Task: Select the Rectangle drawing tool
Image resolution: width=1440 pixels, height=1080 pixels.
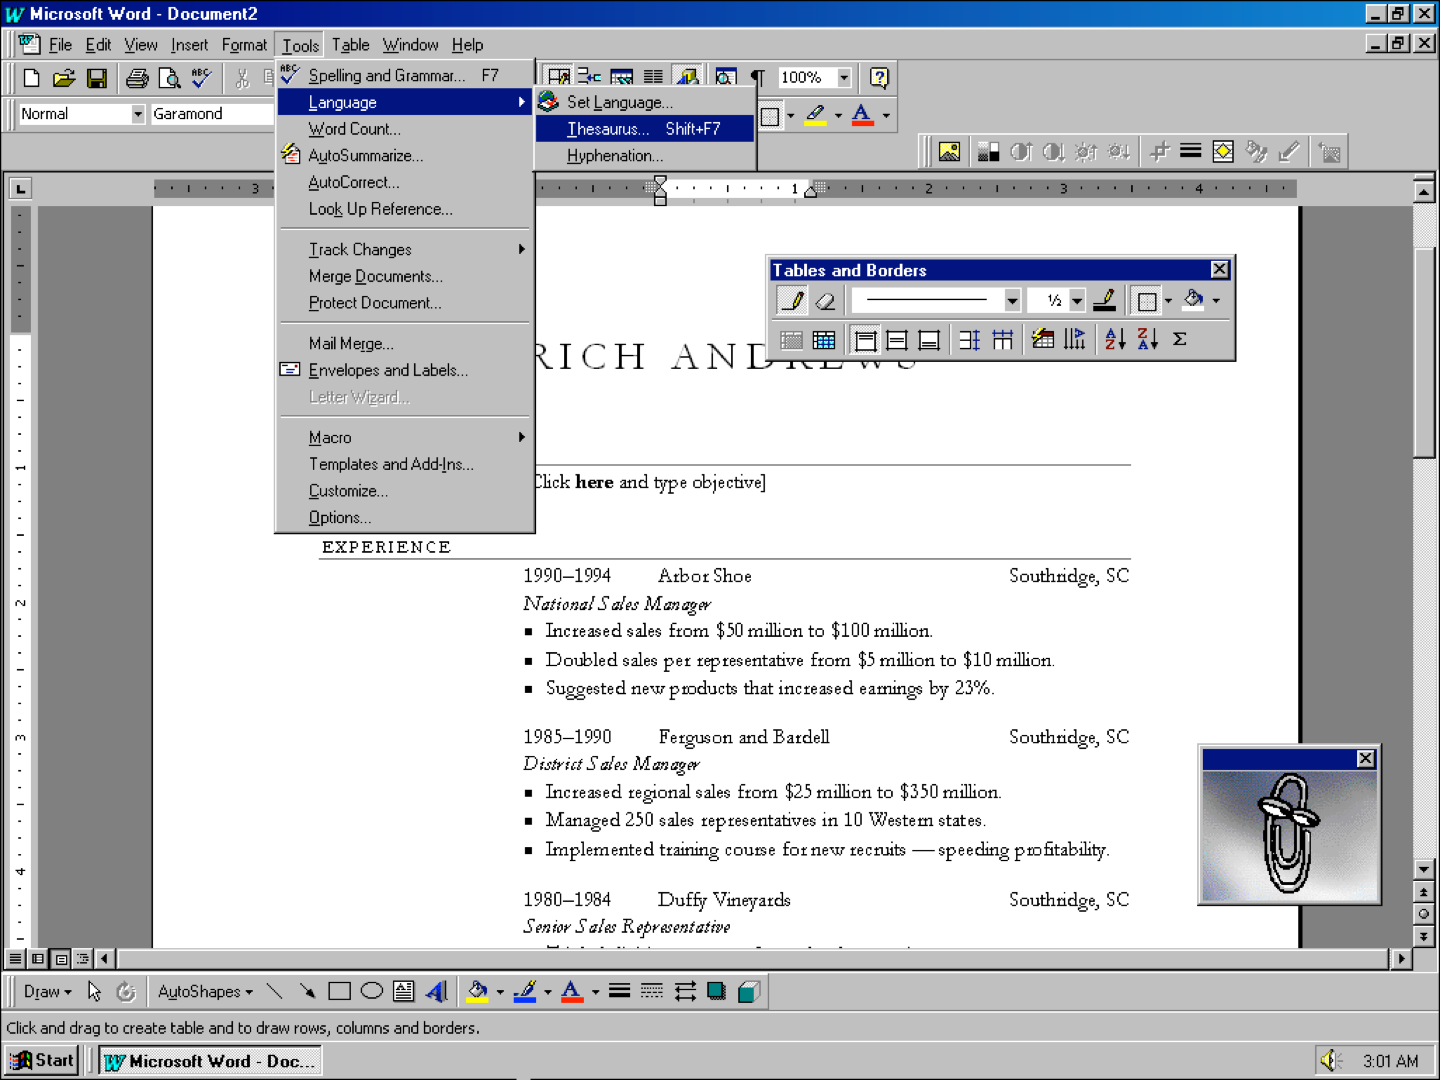Action: click(339, 992)
